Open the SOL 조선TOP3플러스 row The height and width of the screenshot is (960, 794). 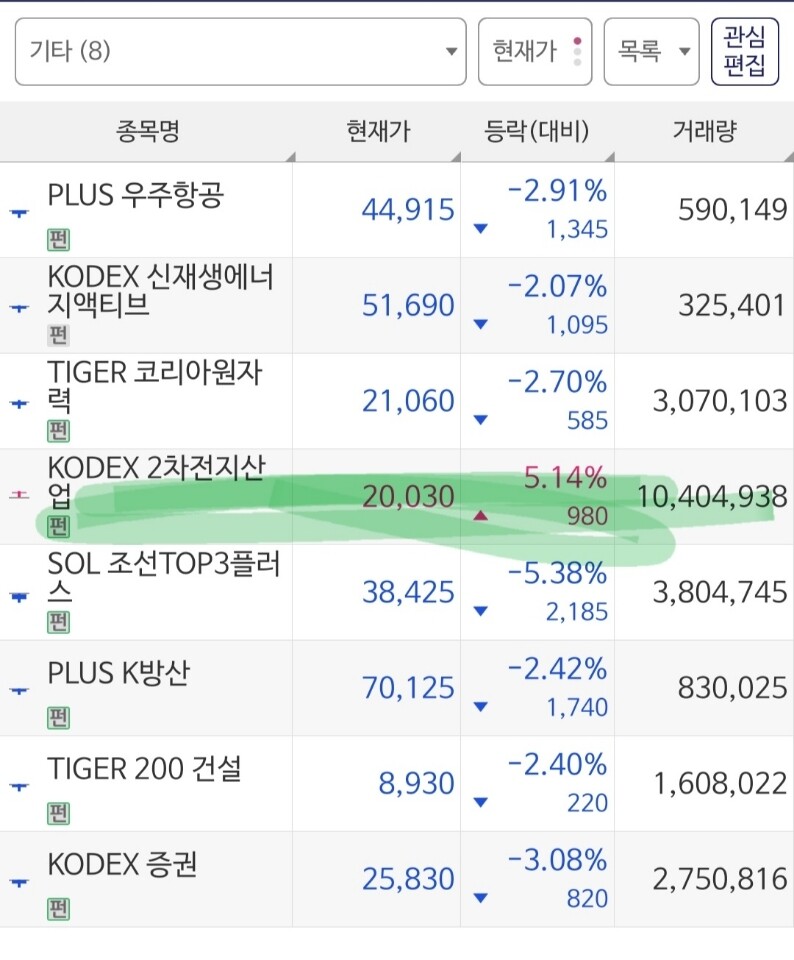tap(397, 592)
